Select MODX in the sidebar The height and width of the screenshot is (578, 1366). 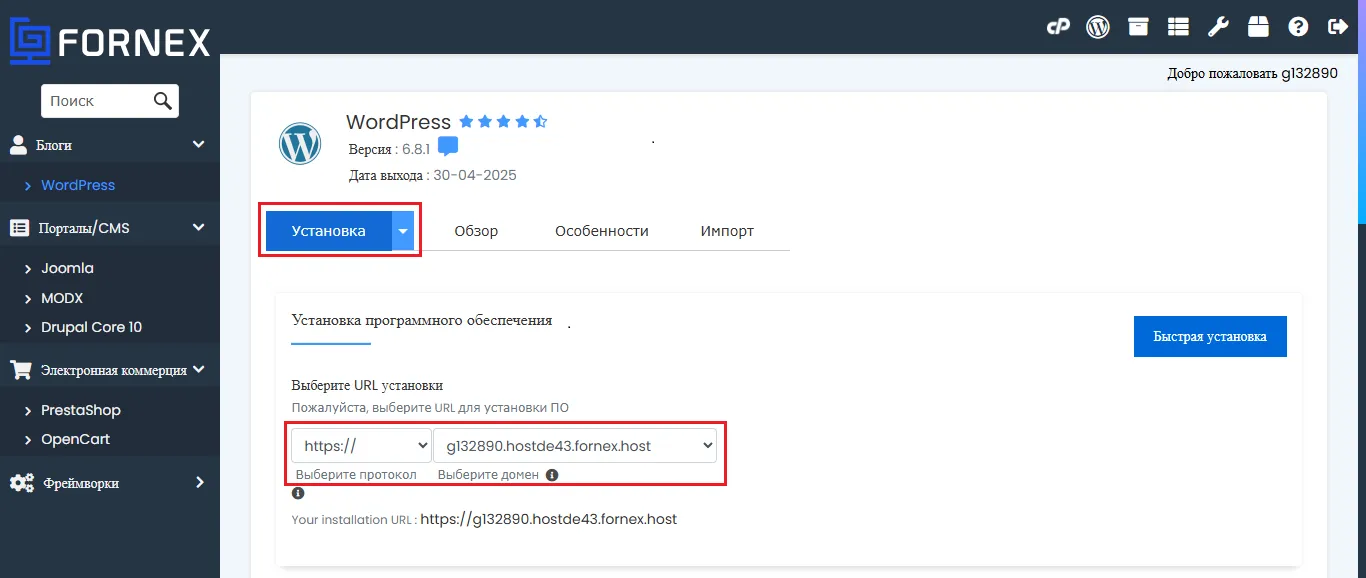(x=62, y=298)
